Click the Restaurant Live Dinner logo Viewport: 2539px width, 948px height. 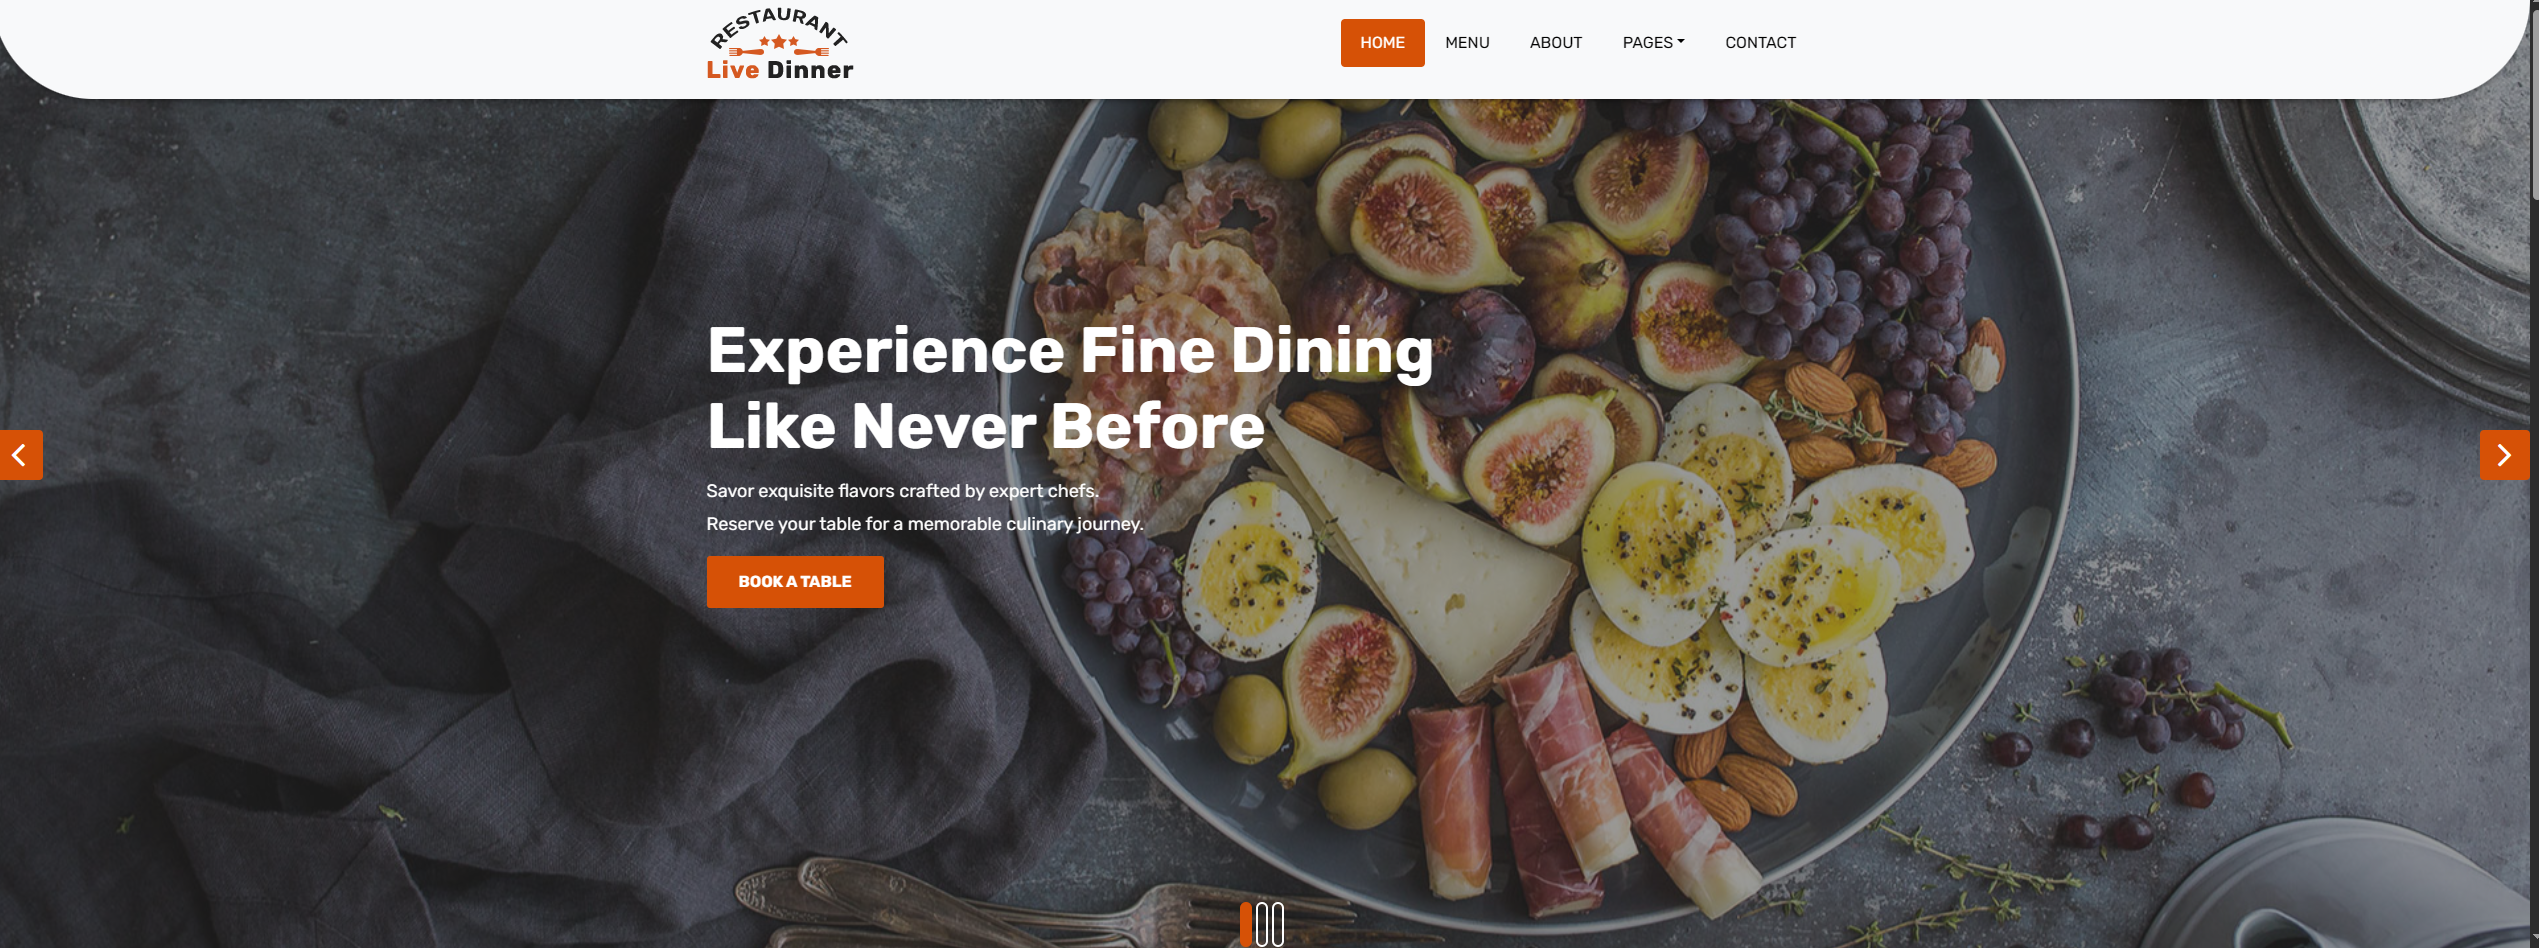click(780, 44)
